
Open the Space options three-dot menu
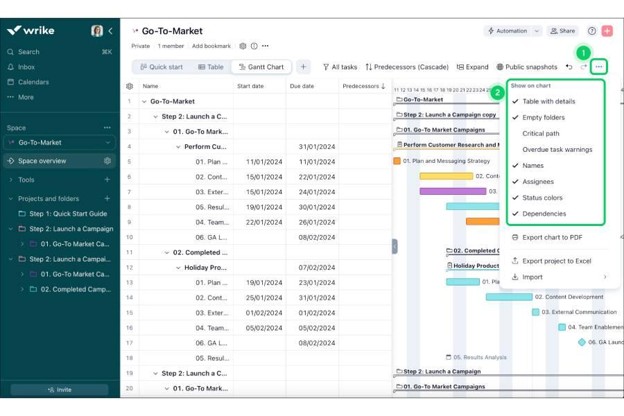(107, 128)
